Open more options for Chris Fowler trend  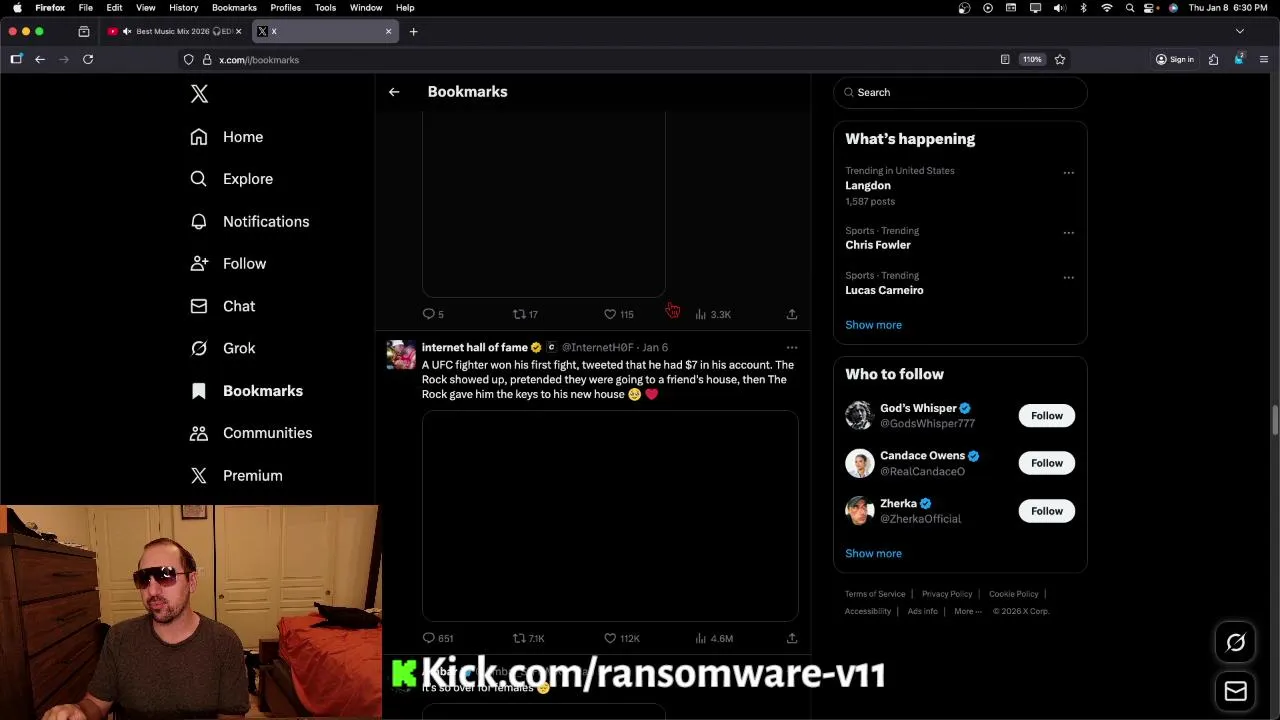point(1068,233)
